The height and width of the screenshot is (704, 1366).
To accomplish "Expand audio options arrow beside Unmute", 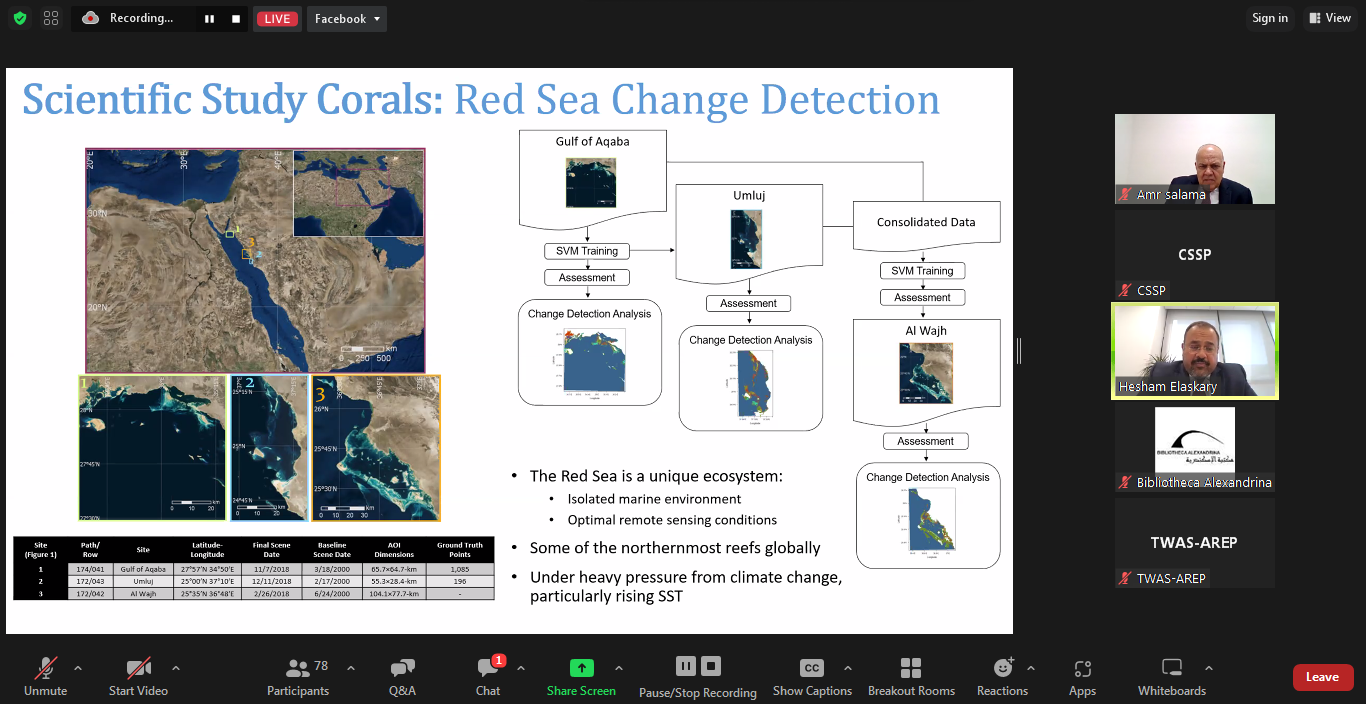I will point(78,668).
